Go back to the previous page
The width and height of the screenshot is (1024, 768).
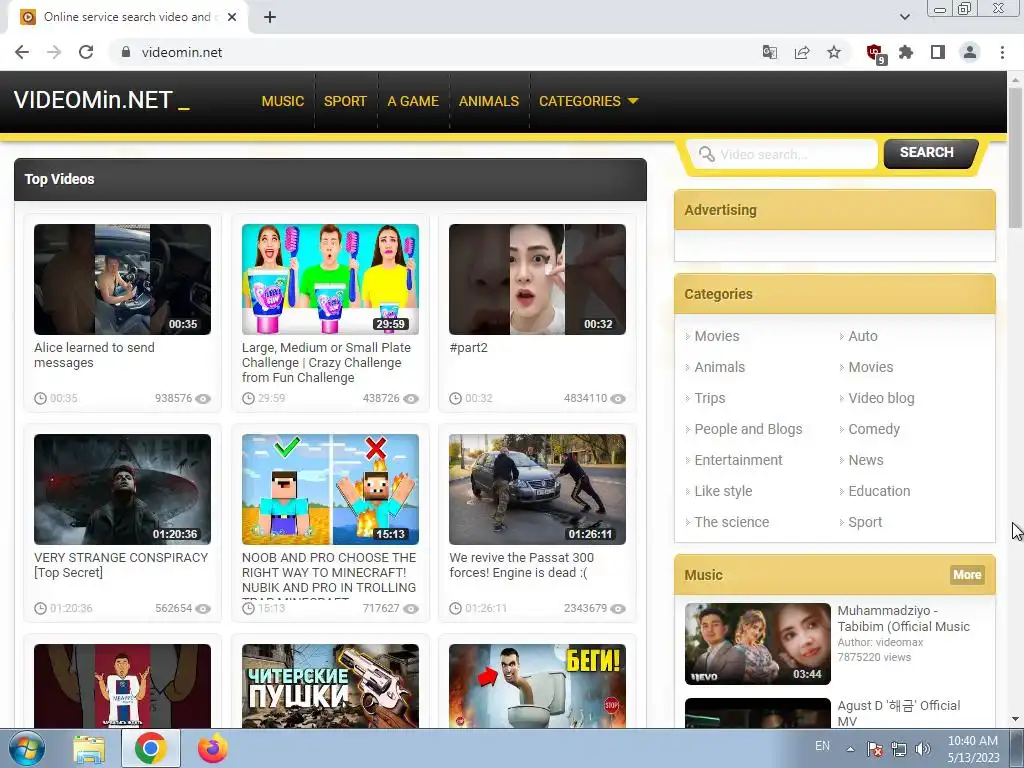tap(22, 52)
